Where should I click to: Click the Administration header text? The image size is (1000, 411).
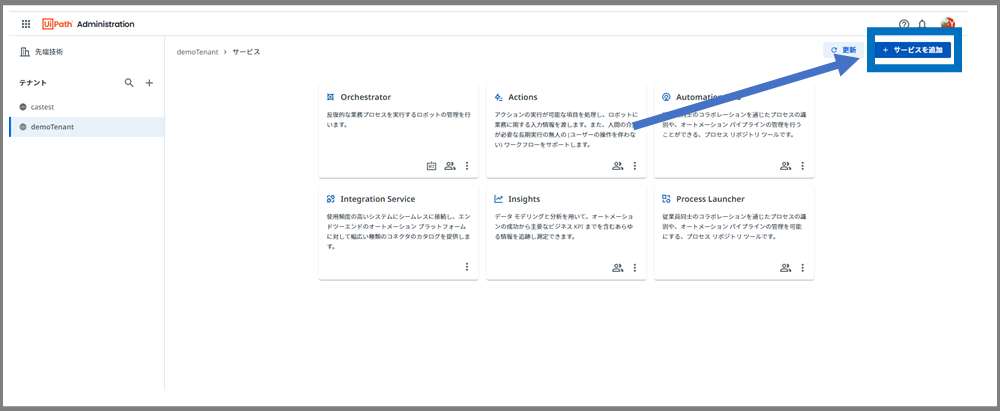tap(106, 24)
